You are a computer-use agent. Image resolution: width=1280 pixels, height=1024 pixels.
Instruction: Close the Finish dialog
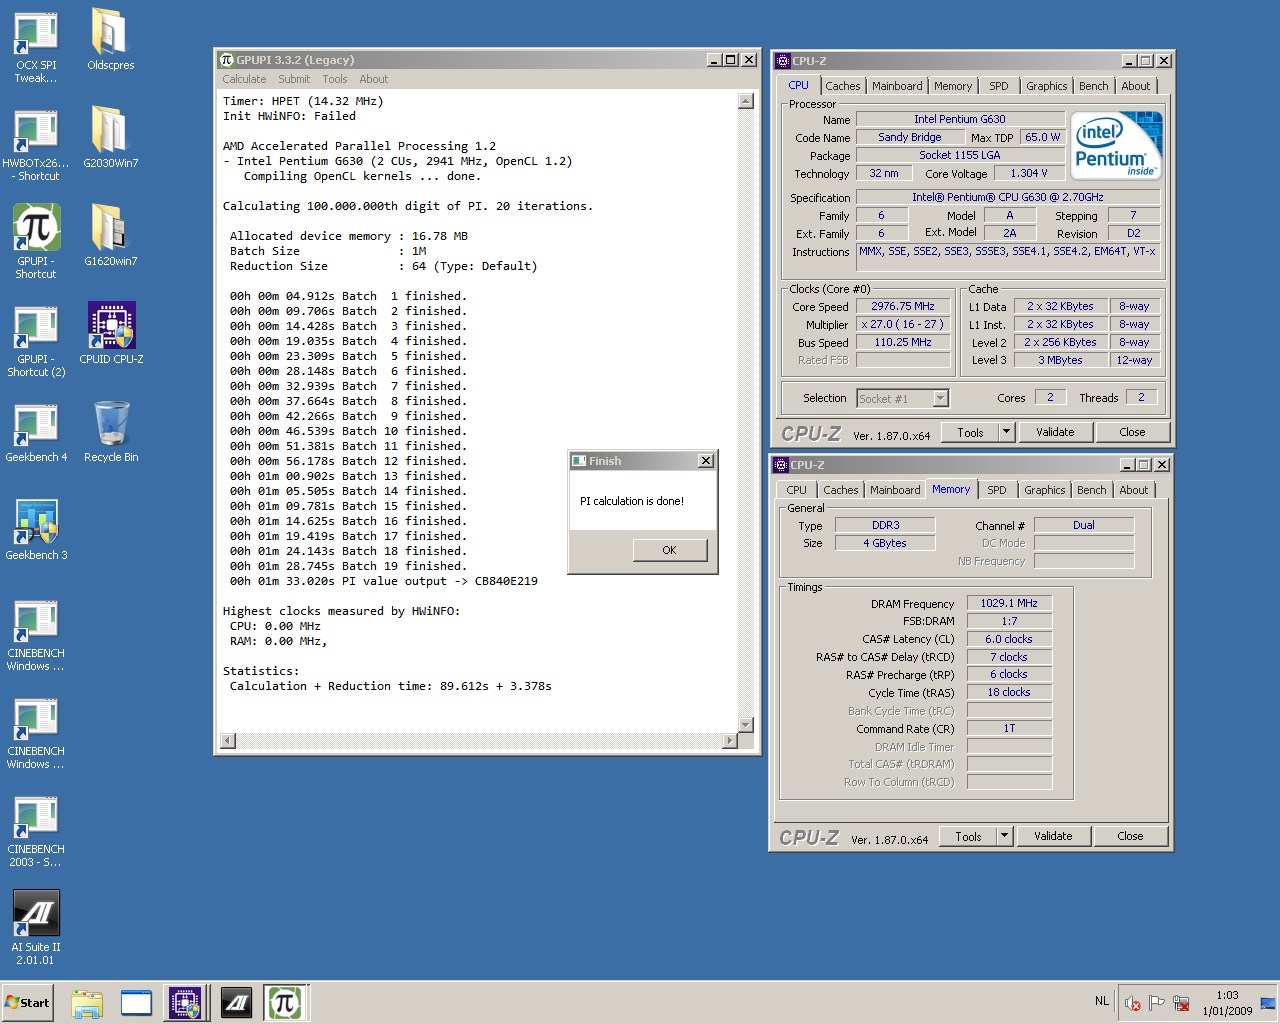coord(706,461)
